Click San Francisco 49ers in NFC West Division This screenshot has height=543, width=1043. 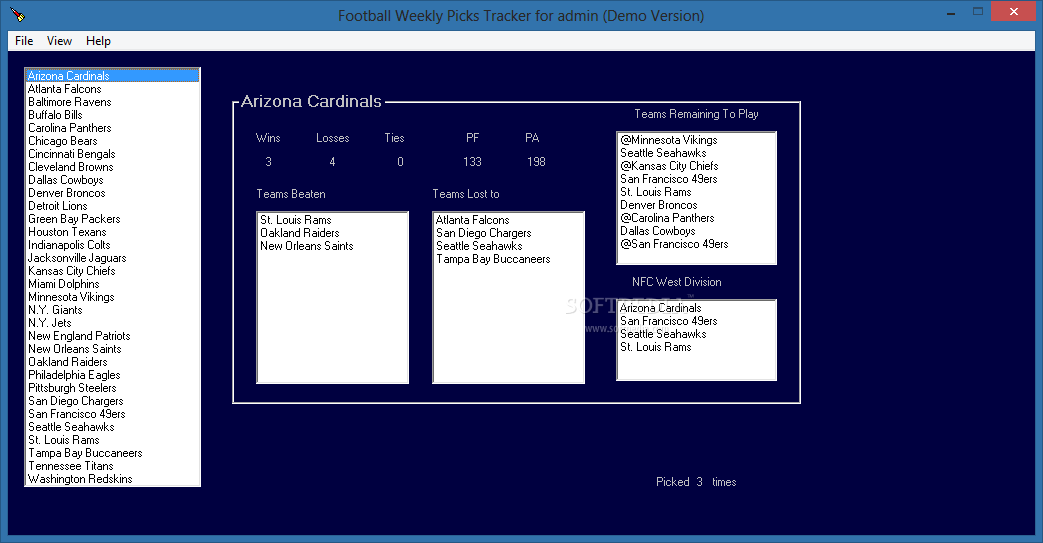[x=696, y=321]
